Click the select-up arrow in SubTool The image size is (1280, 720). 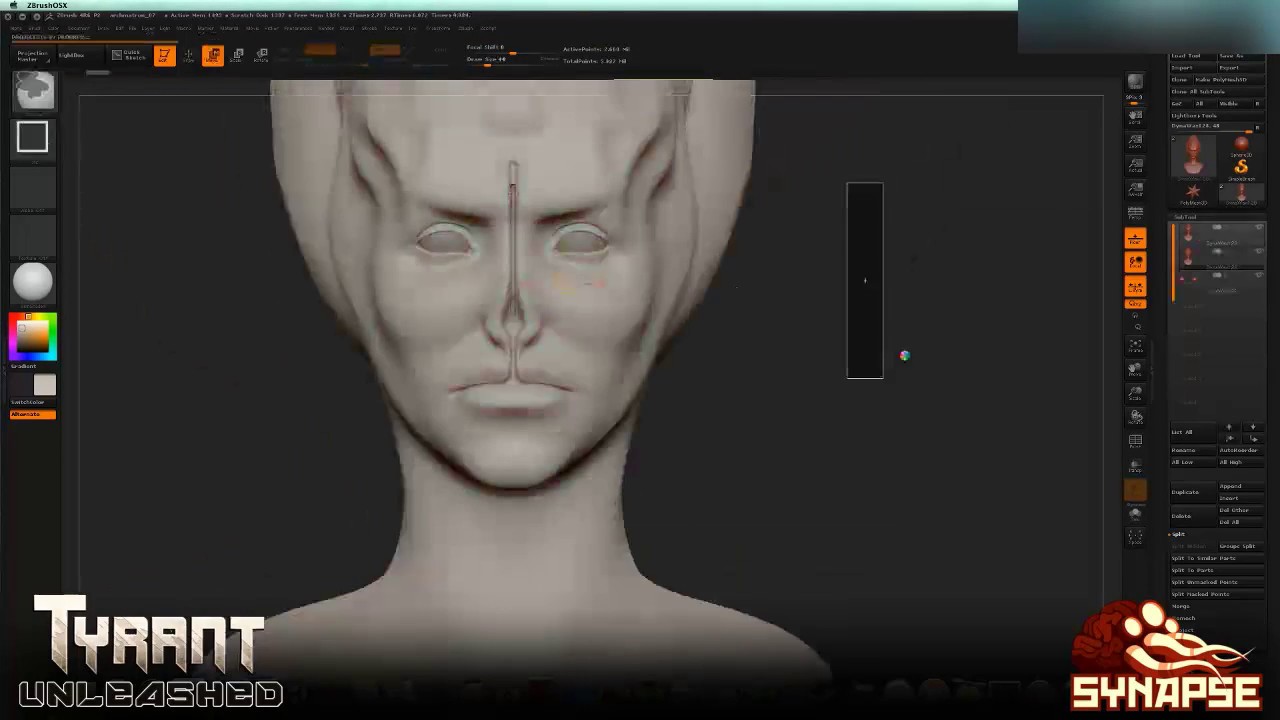tap(1230, 428)
